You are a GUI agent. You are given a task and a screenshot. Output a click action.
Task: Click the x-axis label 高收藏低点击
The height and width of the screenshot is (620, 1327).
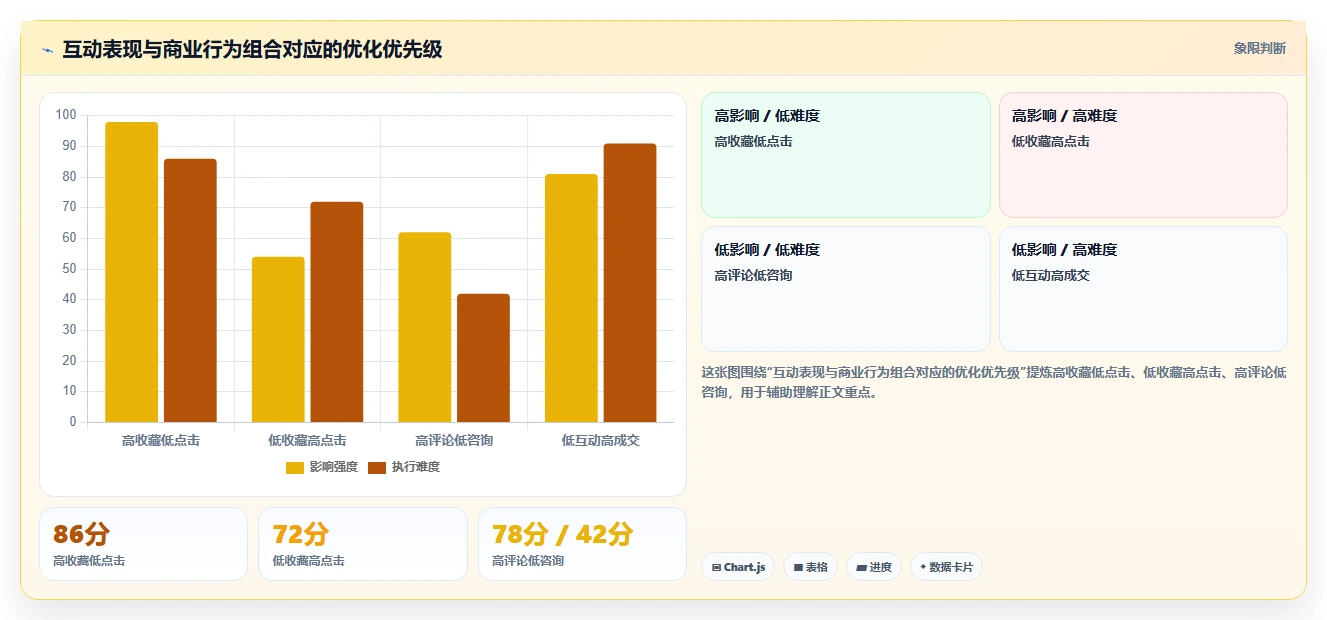tap(161, 440)
